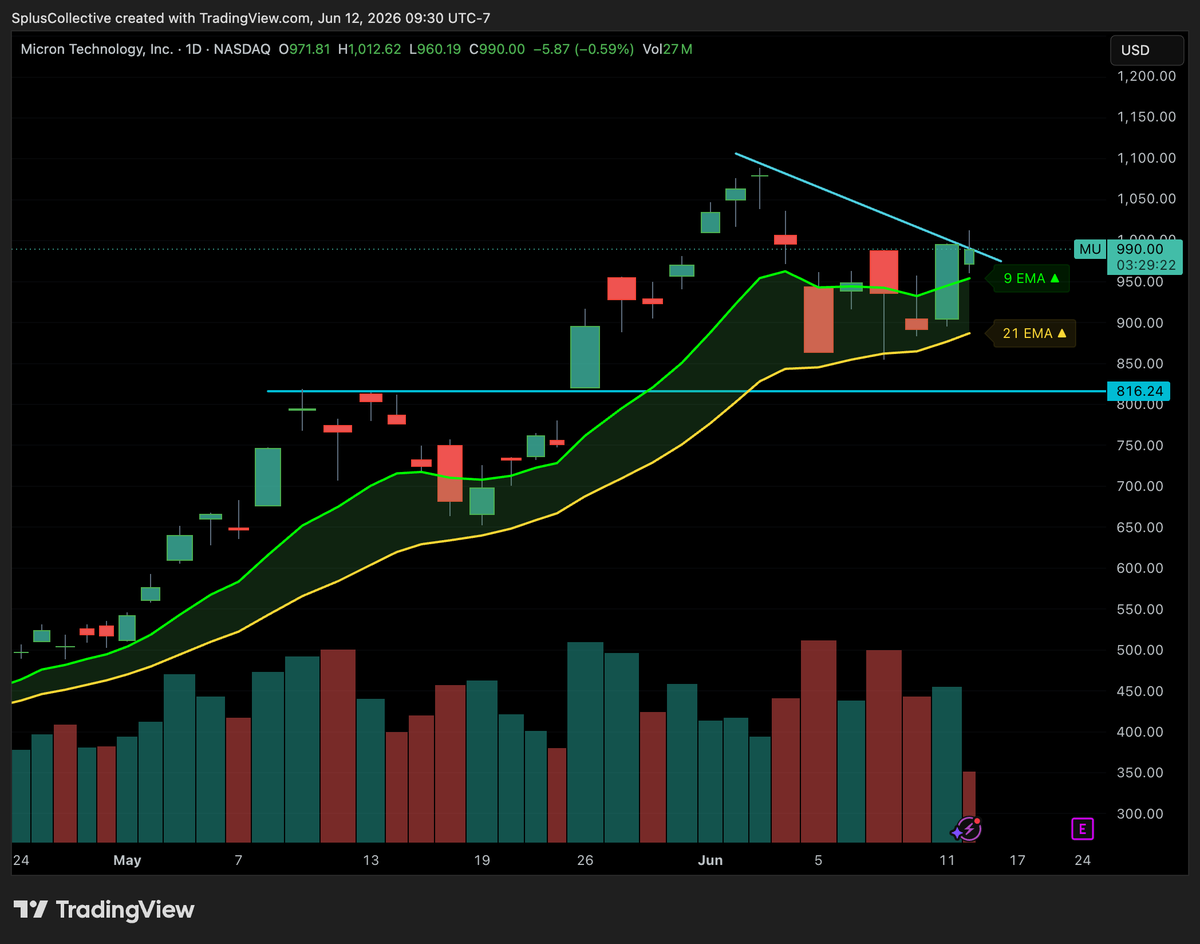Open the earnings 'E' marker icon

(1082, 829)
